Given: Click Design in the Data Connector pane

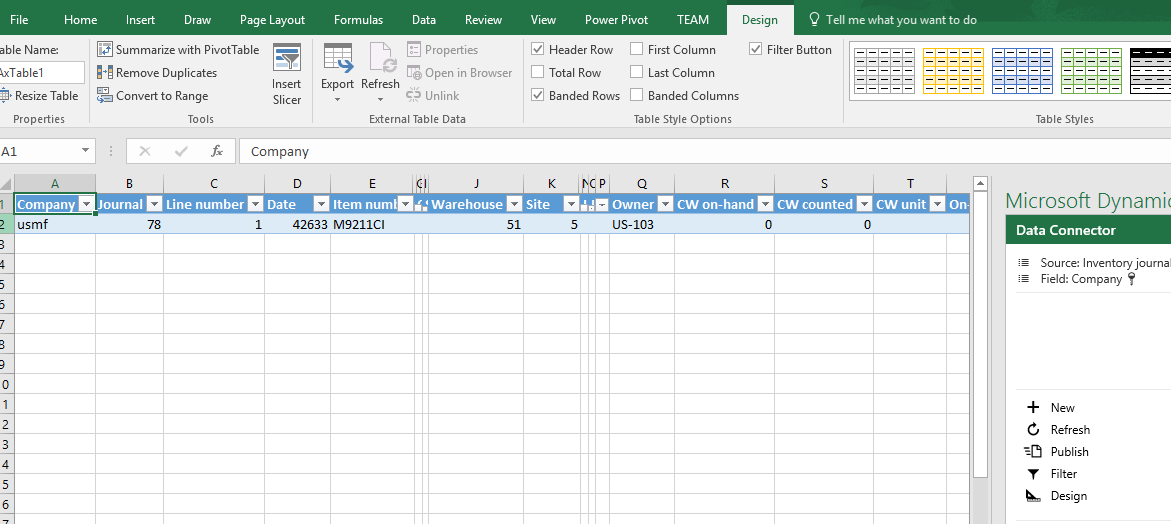Looking at the screenshot, I should pyautogui.click(x=1068, y=496).
